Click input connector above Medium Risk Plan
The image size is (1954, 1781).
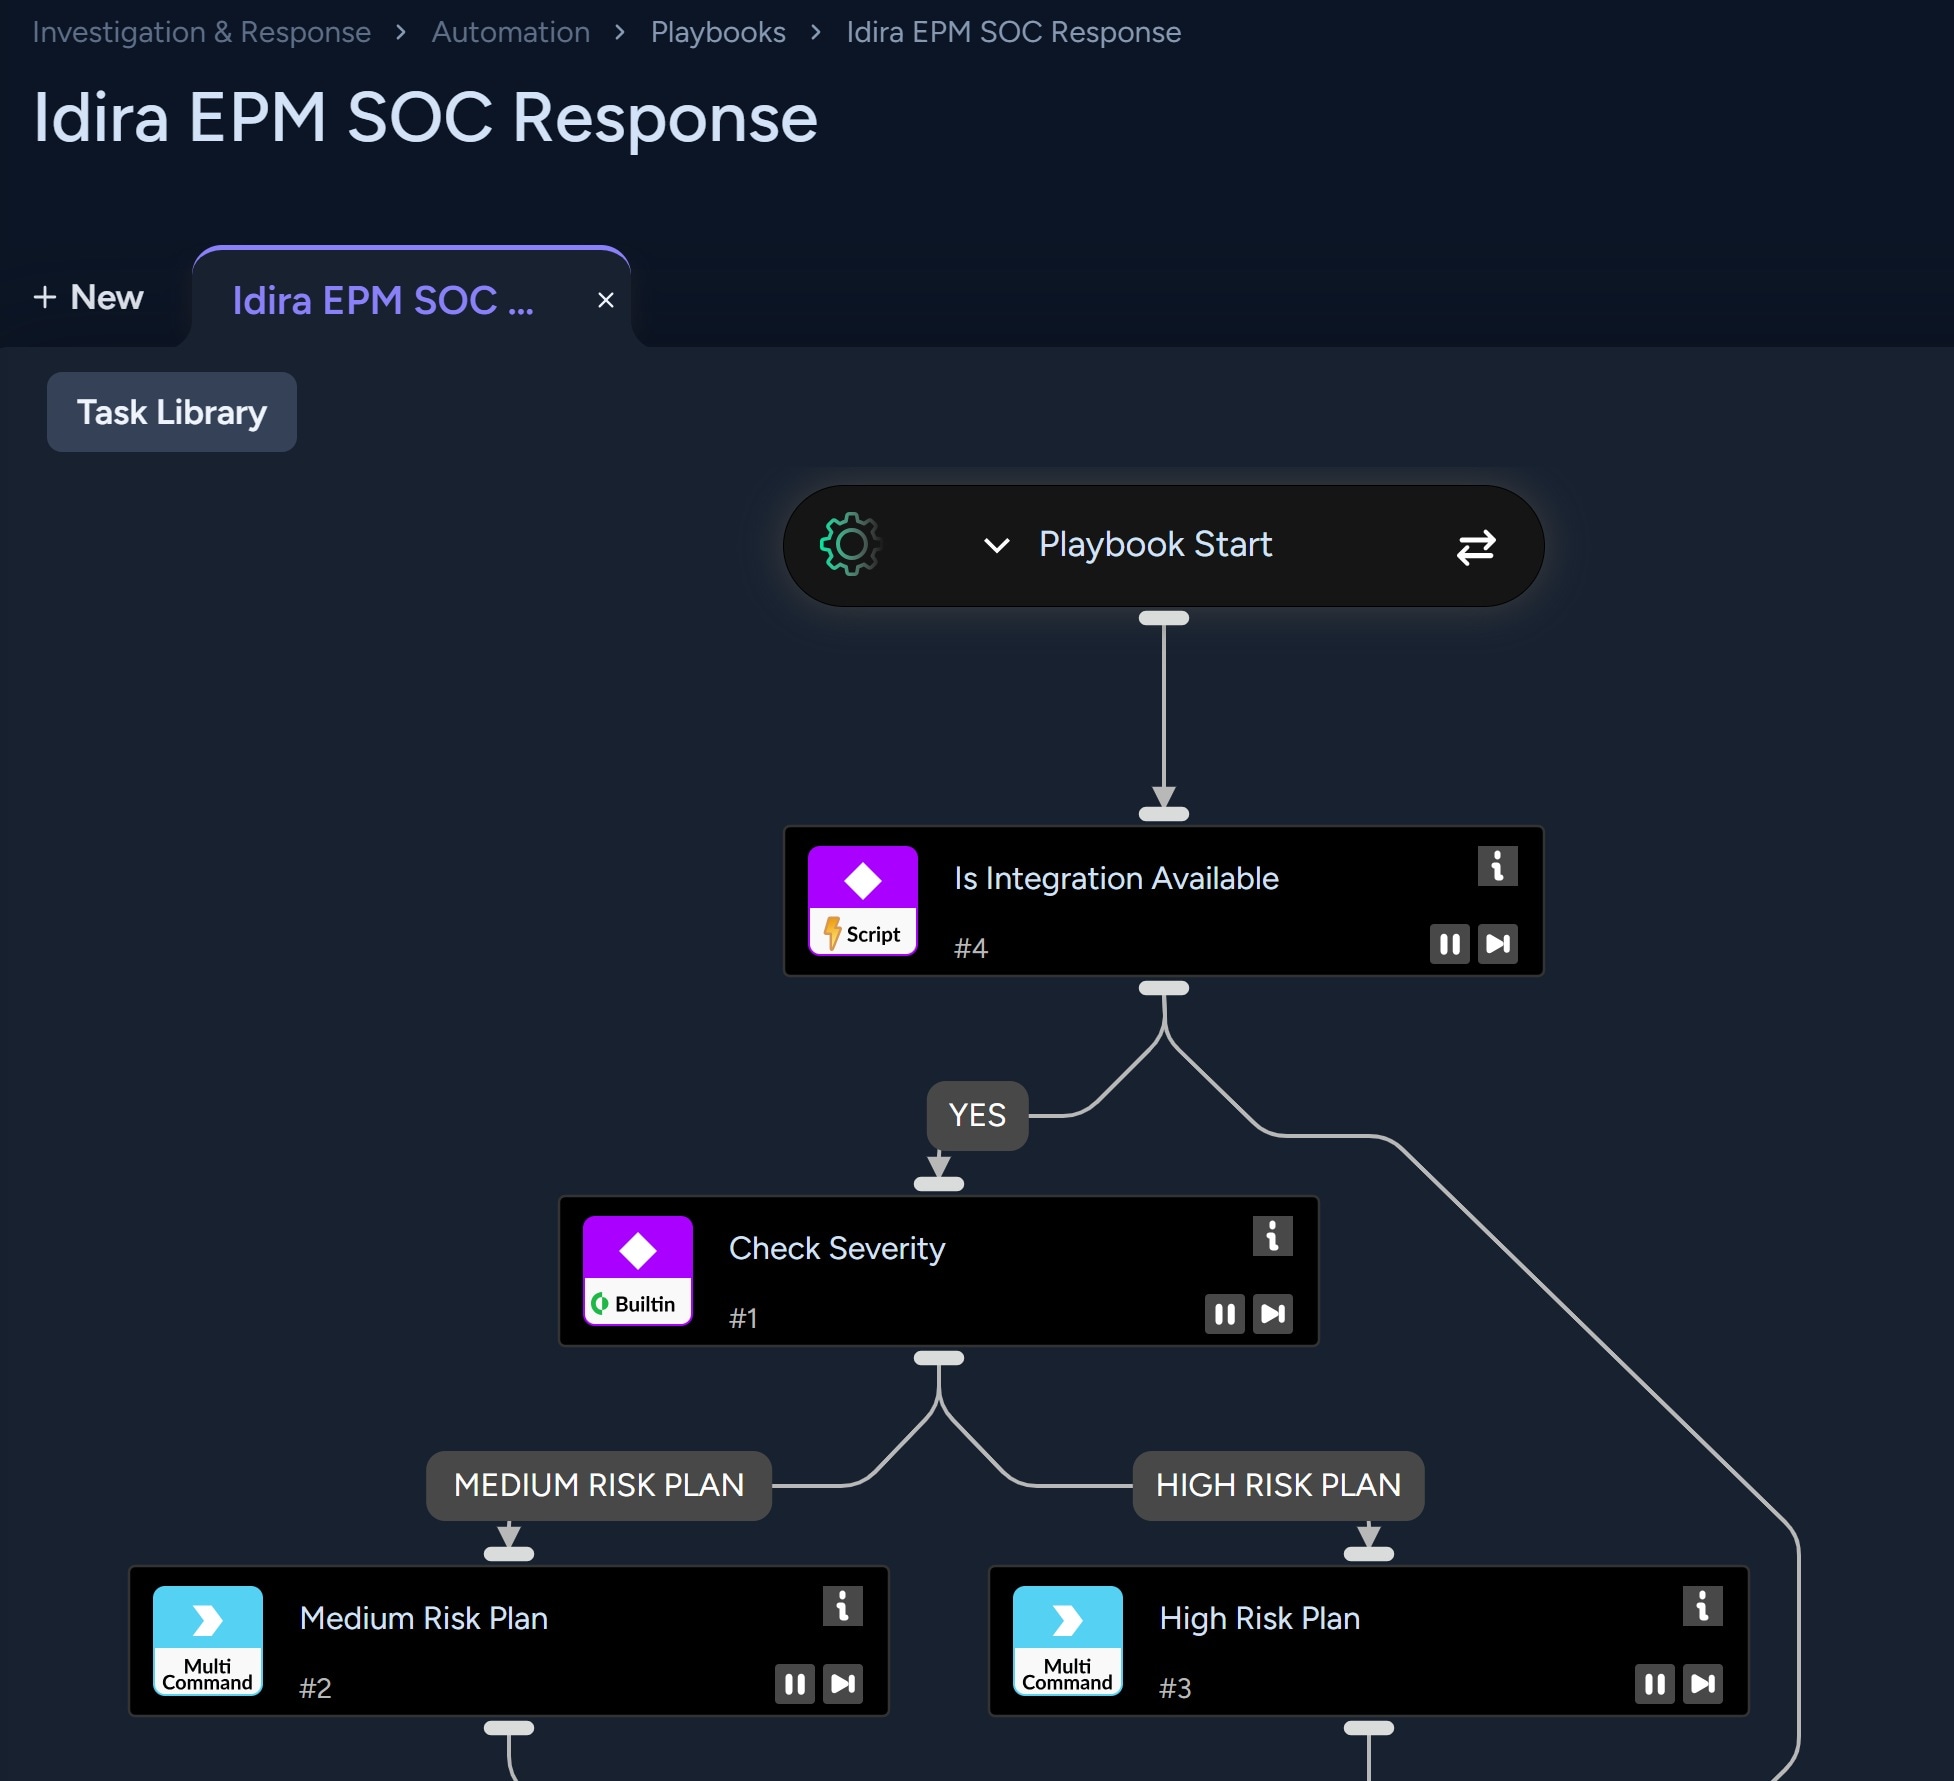click(509, 1554)
